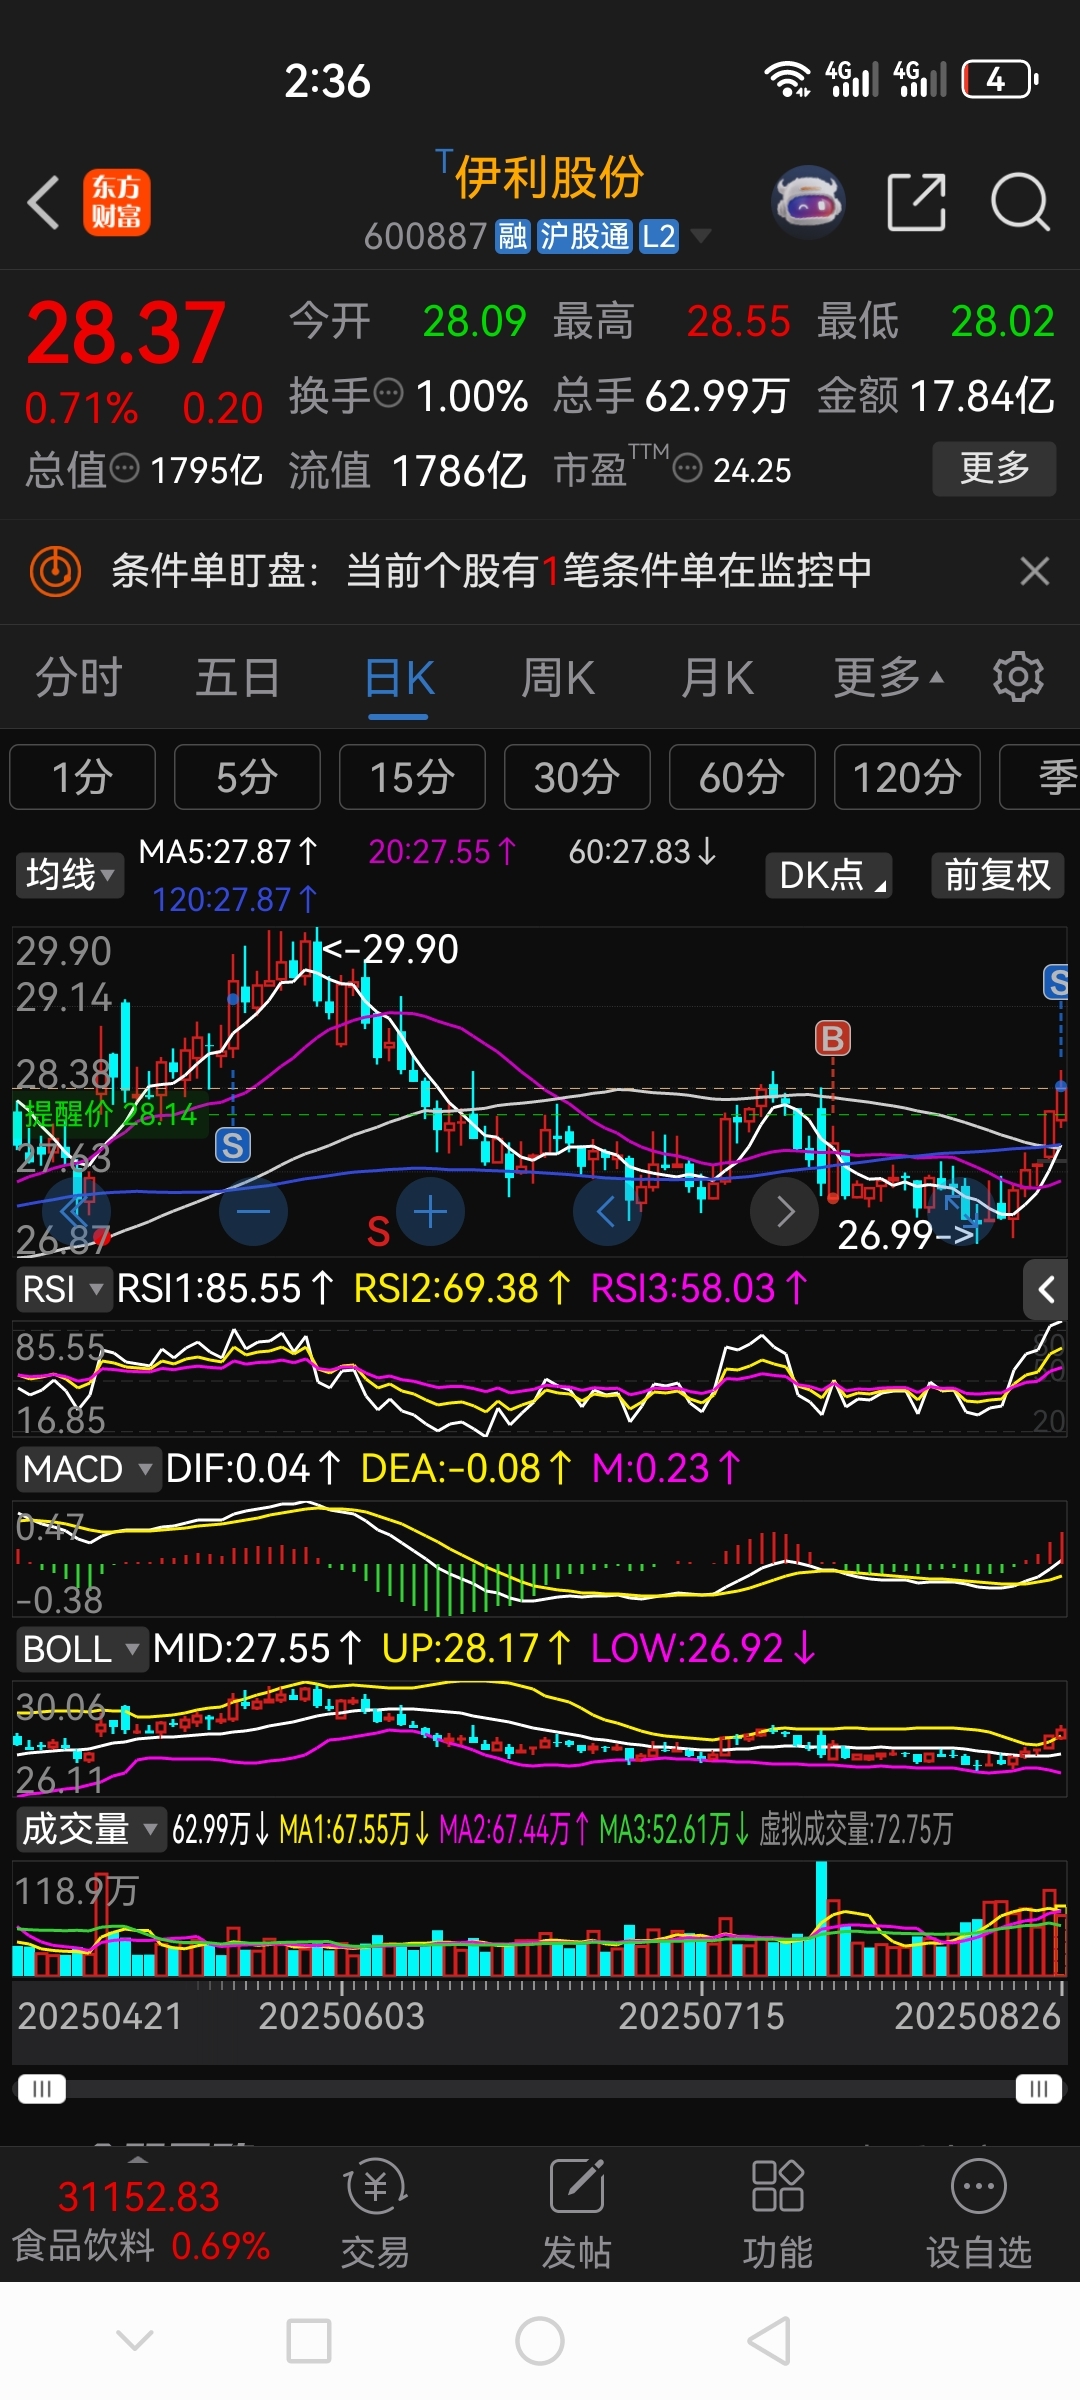Screen dimensions: 1080x2400
Task: Tap the current price 28.37
Action: pyautogui.click(x=126, y=333)
